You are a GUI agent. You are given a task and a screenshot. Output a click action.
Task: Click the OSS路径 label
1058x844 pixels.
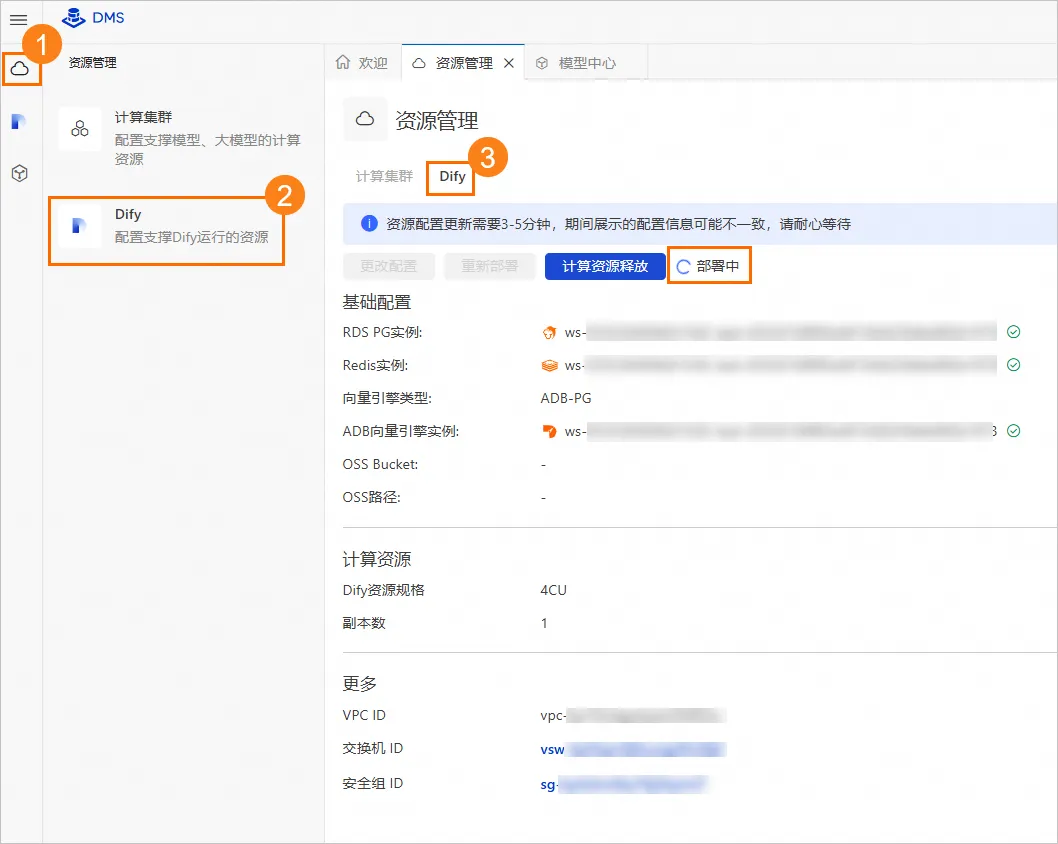[372, 497]
